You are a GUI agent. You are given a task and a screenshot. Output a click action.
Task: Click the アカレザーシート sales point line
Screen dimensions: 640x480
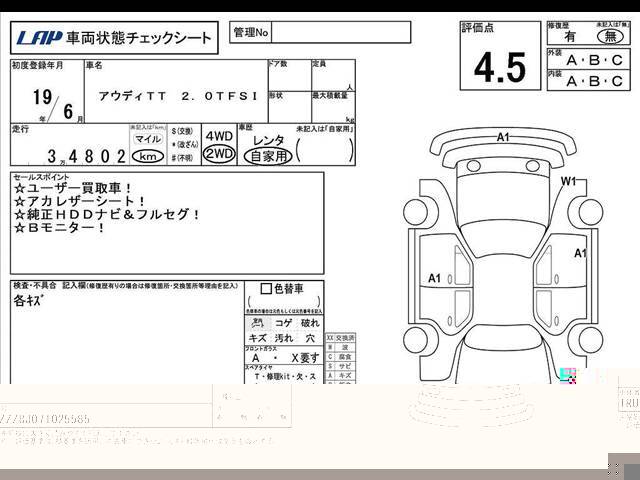tap(79, 201)
